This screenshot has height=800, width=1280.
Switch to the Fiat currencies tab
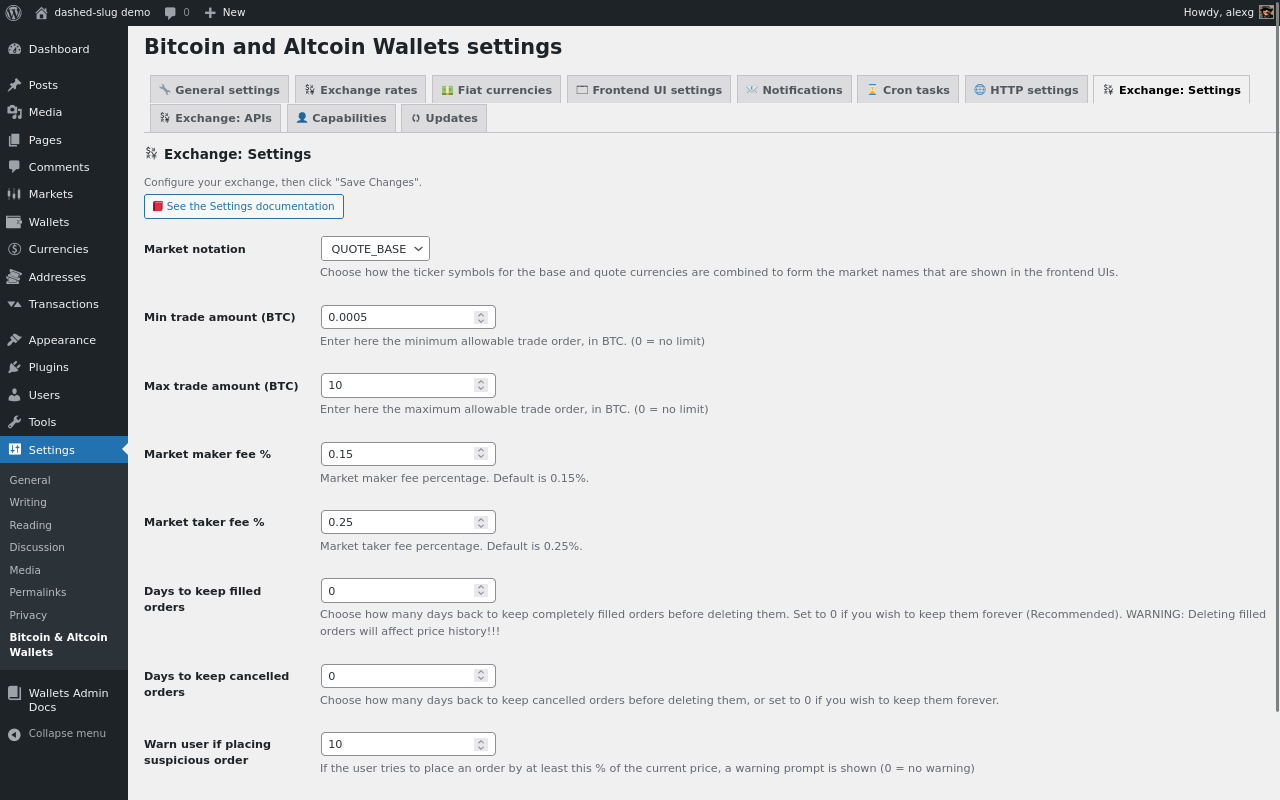(496, 89)
